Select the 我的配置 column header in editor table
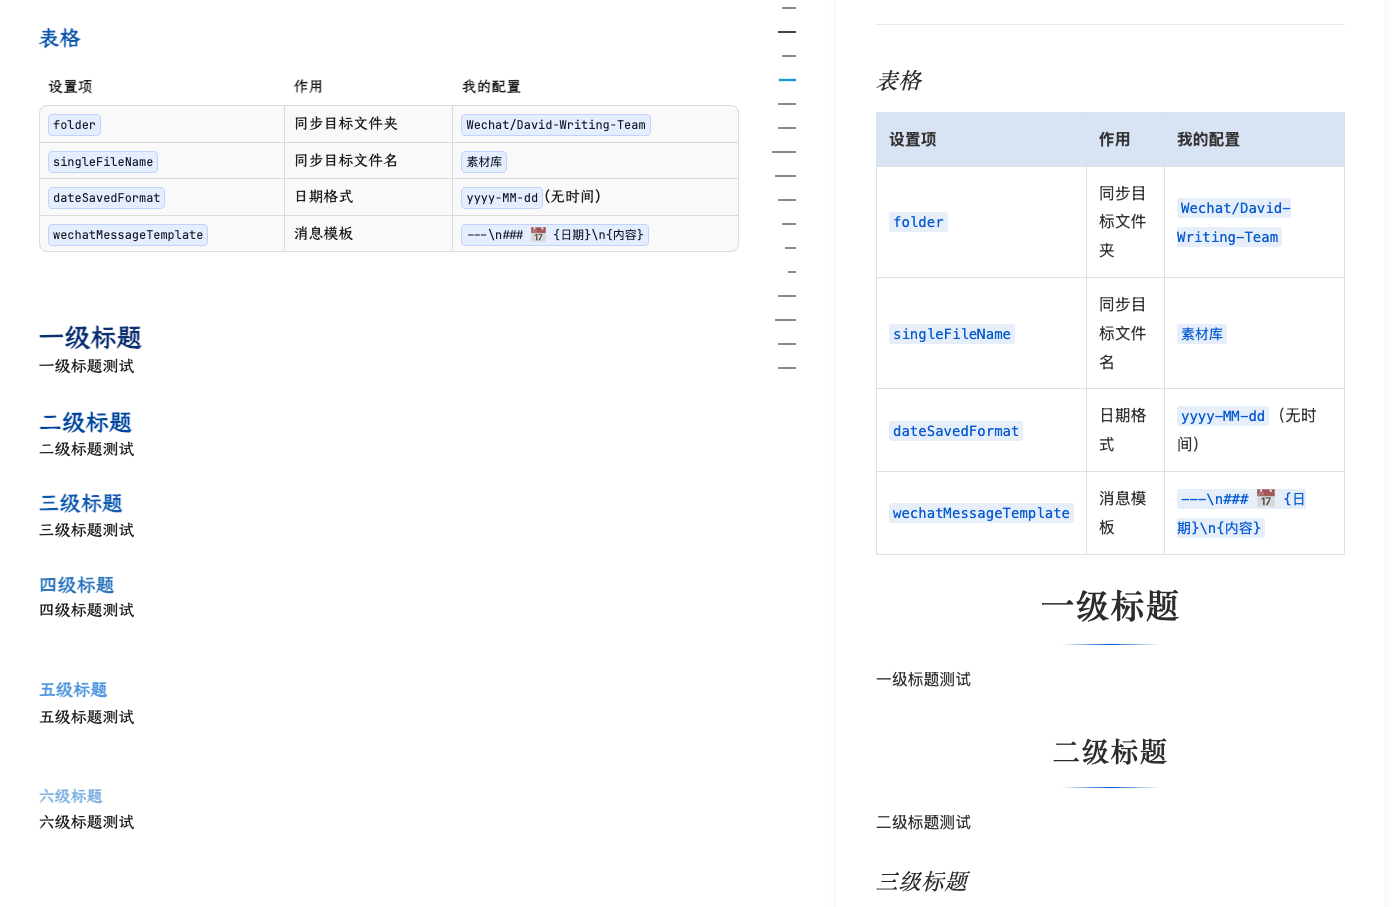The image size is (1398, 907). (x=489, y=86)
